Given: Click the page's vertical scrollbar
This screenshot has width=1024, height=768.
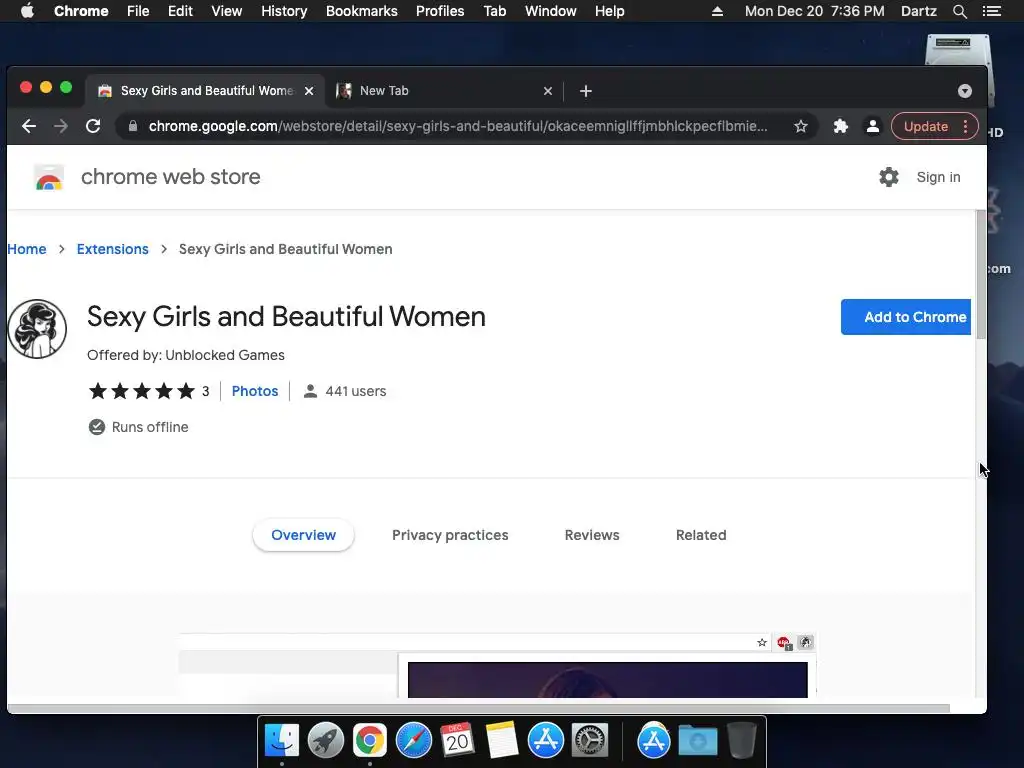Looking at the screenshot, I should [x=980, y=274].
